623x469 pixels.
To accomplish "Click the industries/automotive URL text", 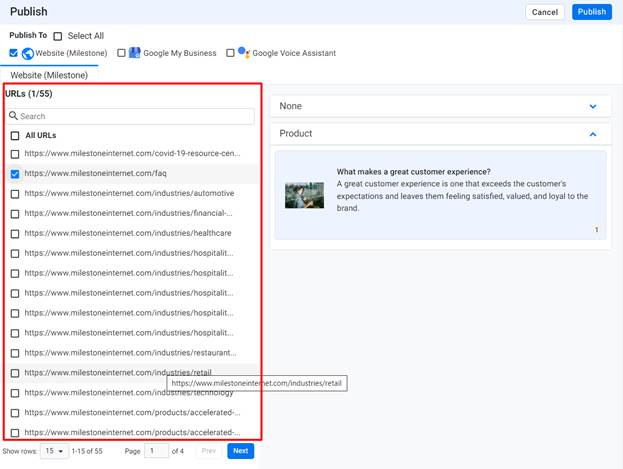I will 129,193.
